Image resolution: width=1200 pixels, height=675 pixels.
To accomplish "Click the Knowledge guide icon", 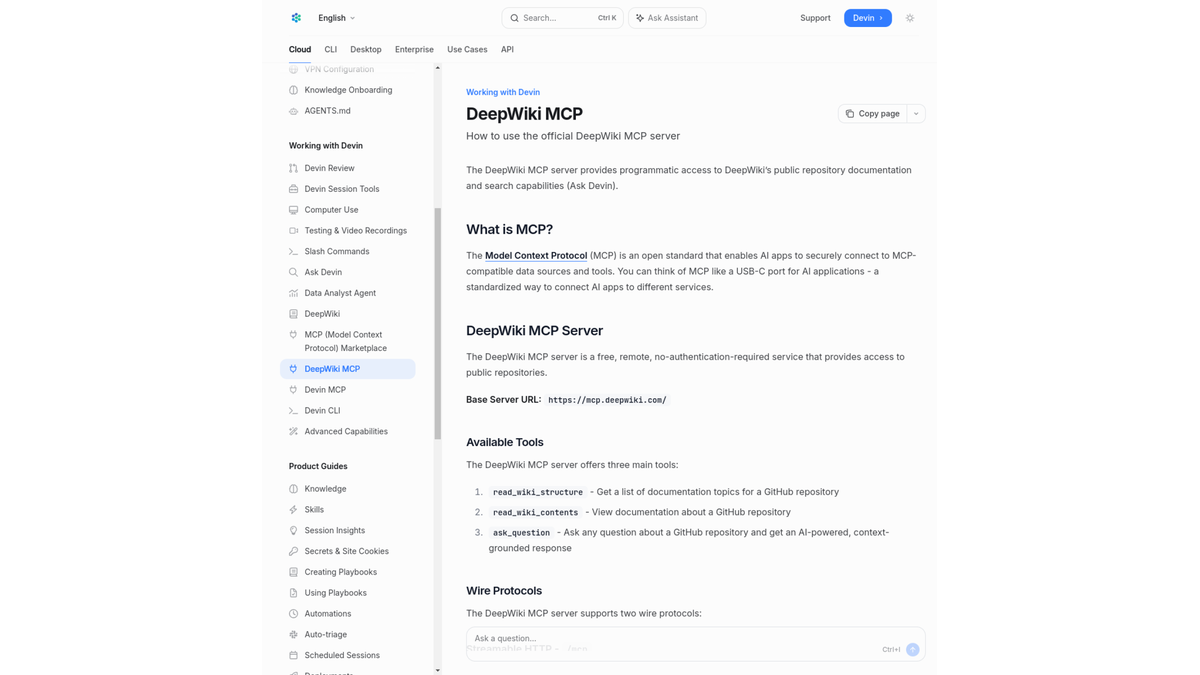I will (294, 489).
